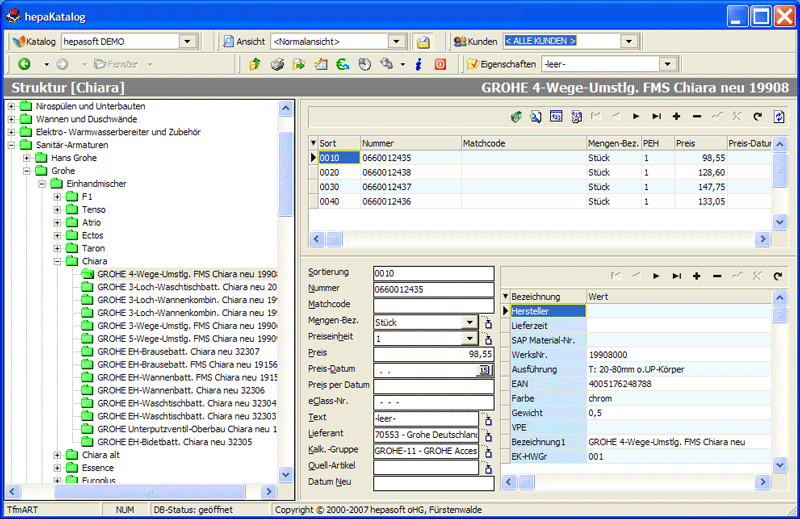The image size is (800, 519).
Task: Open the Mengen-Bez. dropdown showing Stück
Action: (x=469, y=322)
